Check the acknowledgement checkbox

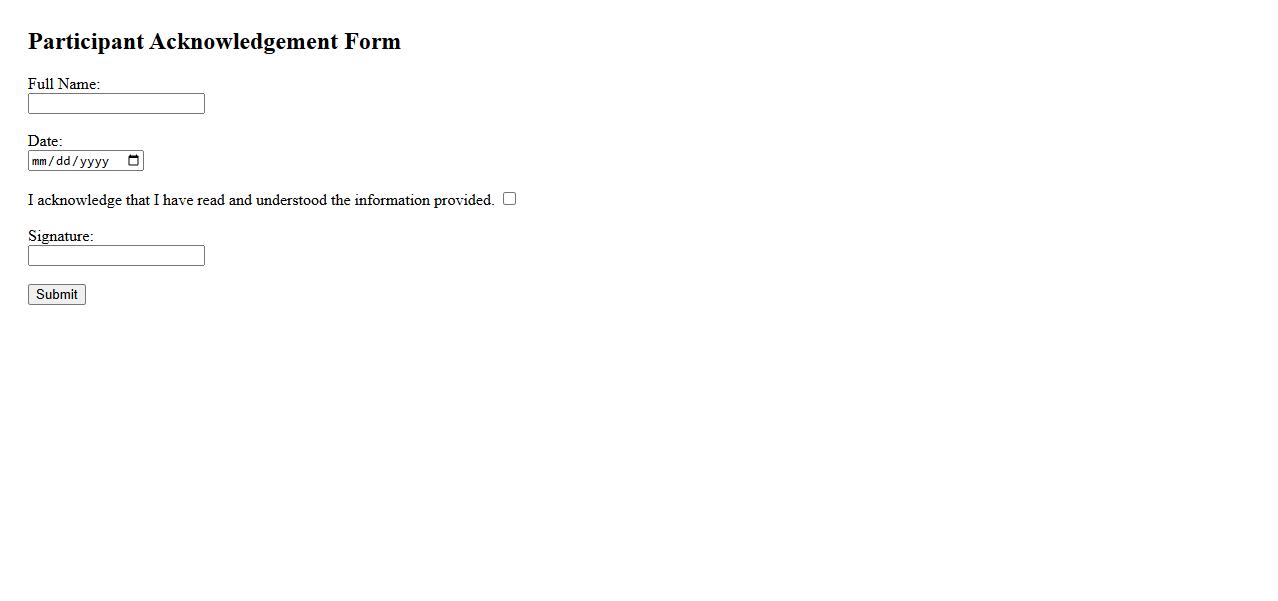[509, 199]
